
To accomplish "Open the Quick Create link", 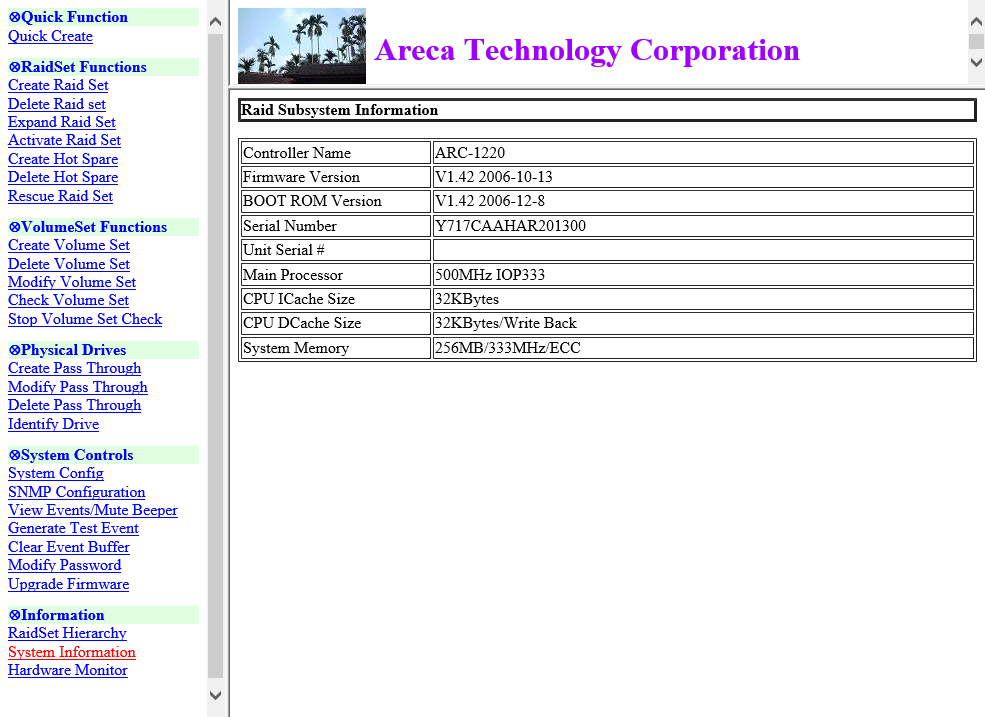I will pos(50,36).
